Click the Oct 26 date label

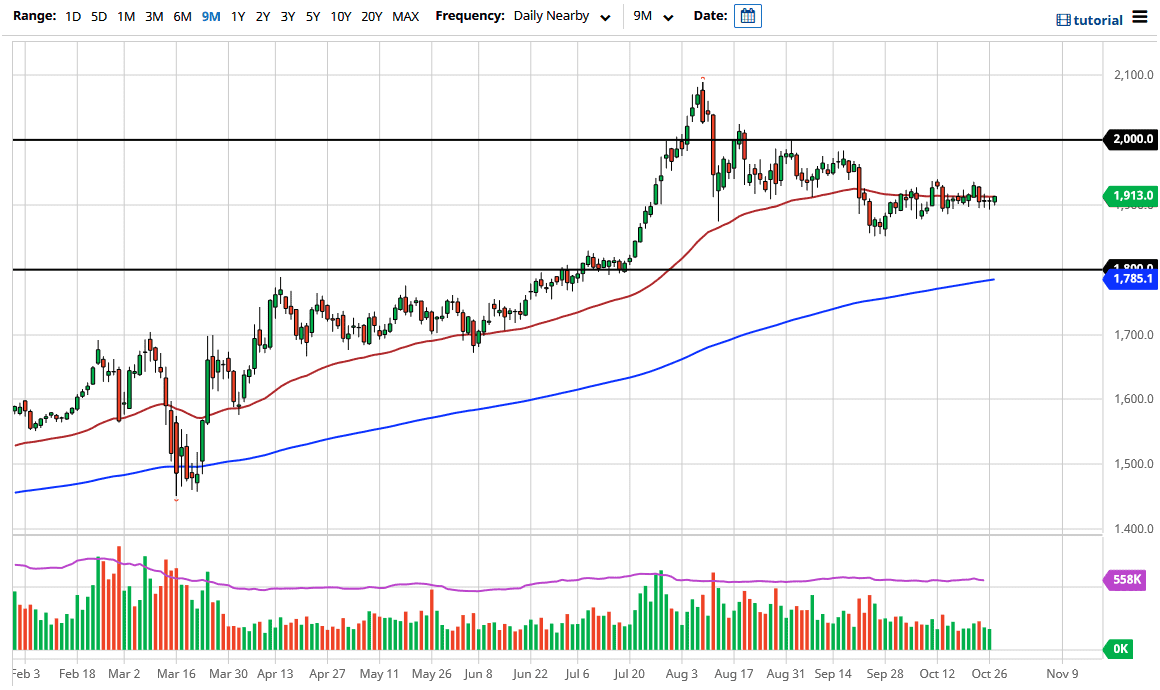[989, 674]
